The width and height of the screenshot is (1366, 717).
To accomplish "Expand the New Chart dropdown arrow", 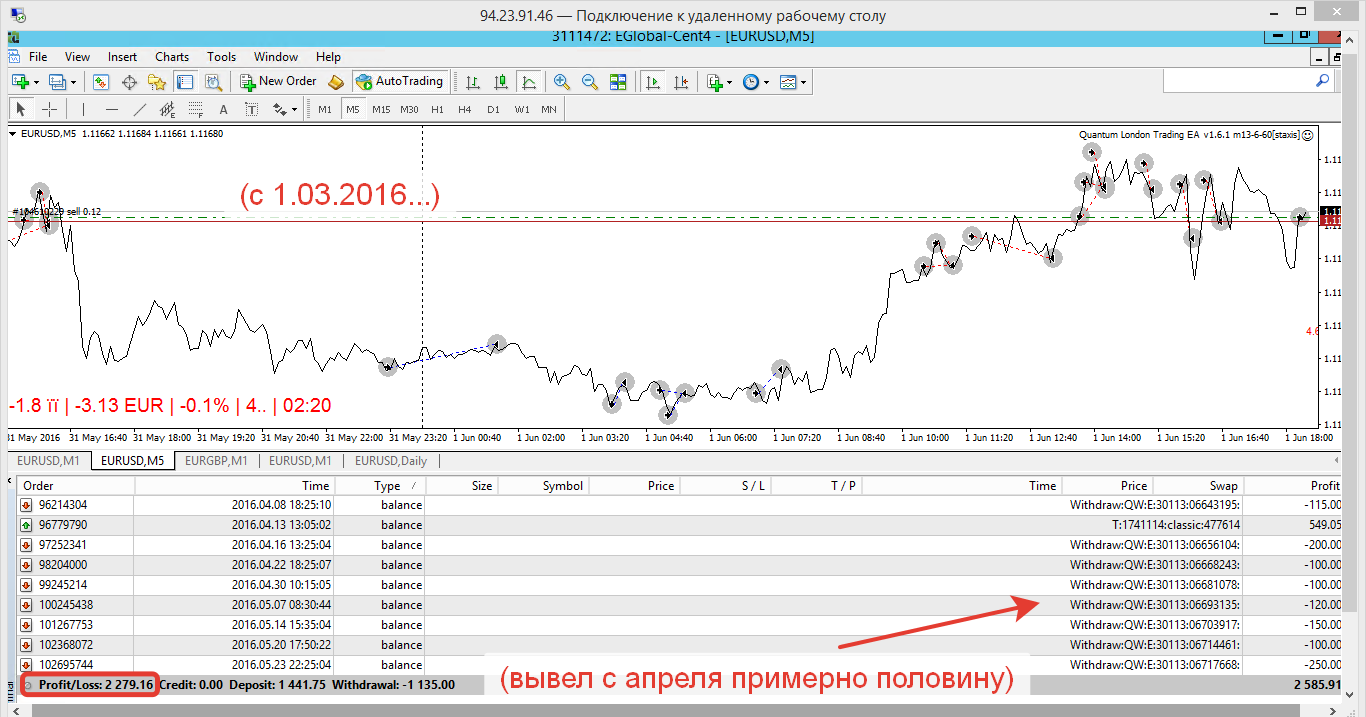I will point(37,82).
